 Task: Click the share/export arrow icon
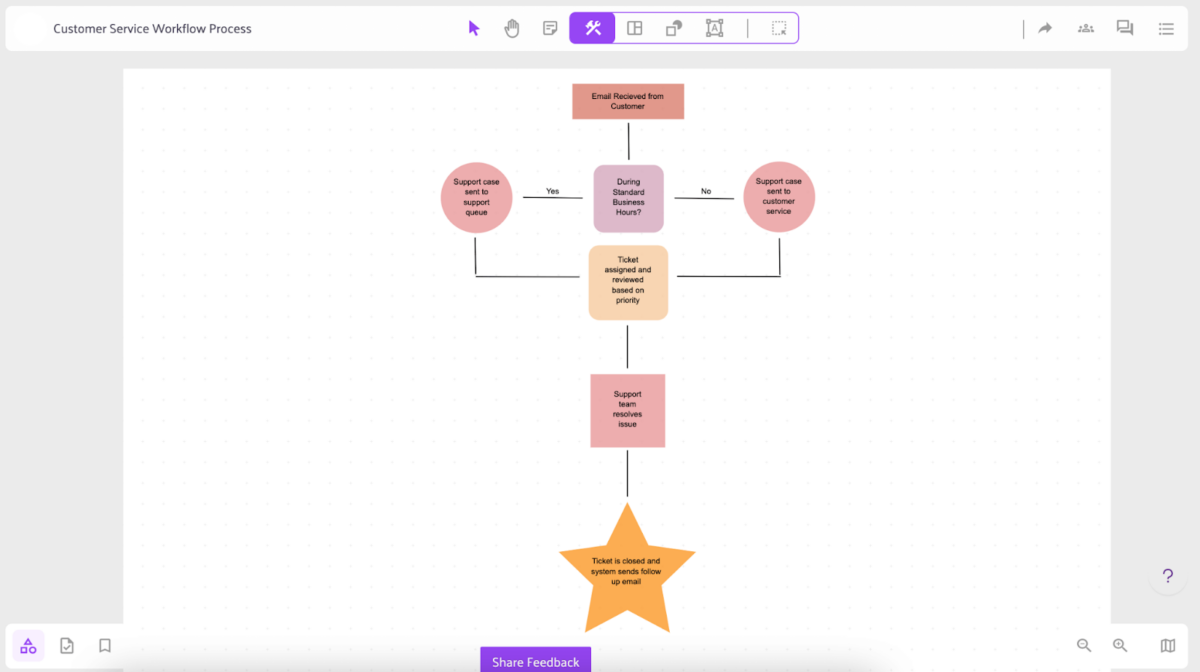tap(1044, 28)
